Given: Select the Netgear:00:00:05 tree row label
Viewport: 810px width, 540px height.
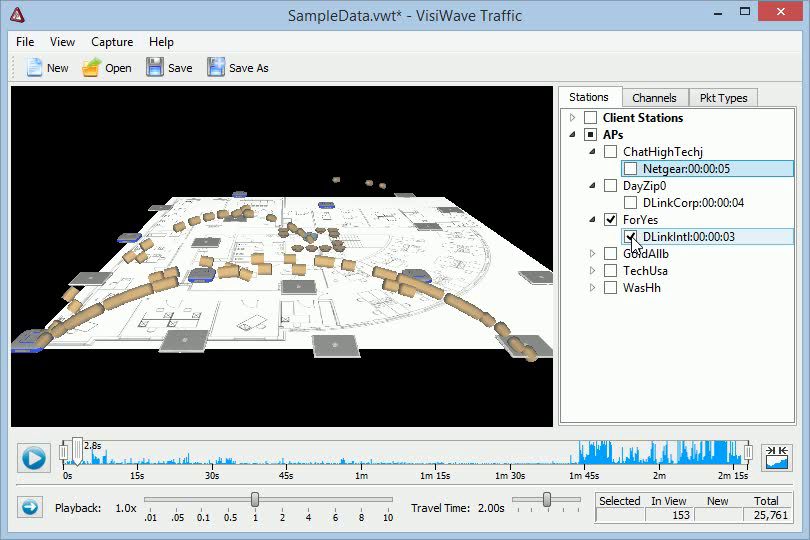Looking at the screenshot, I should point(686,169).
